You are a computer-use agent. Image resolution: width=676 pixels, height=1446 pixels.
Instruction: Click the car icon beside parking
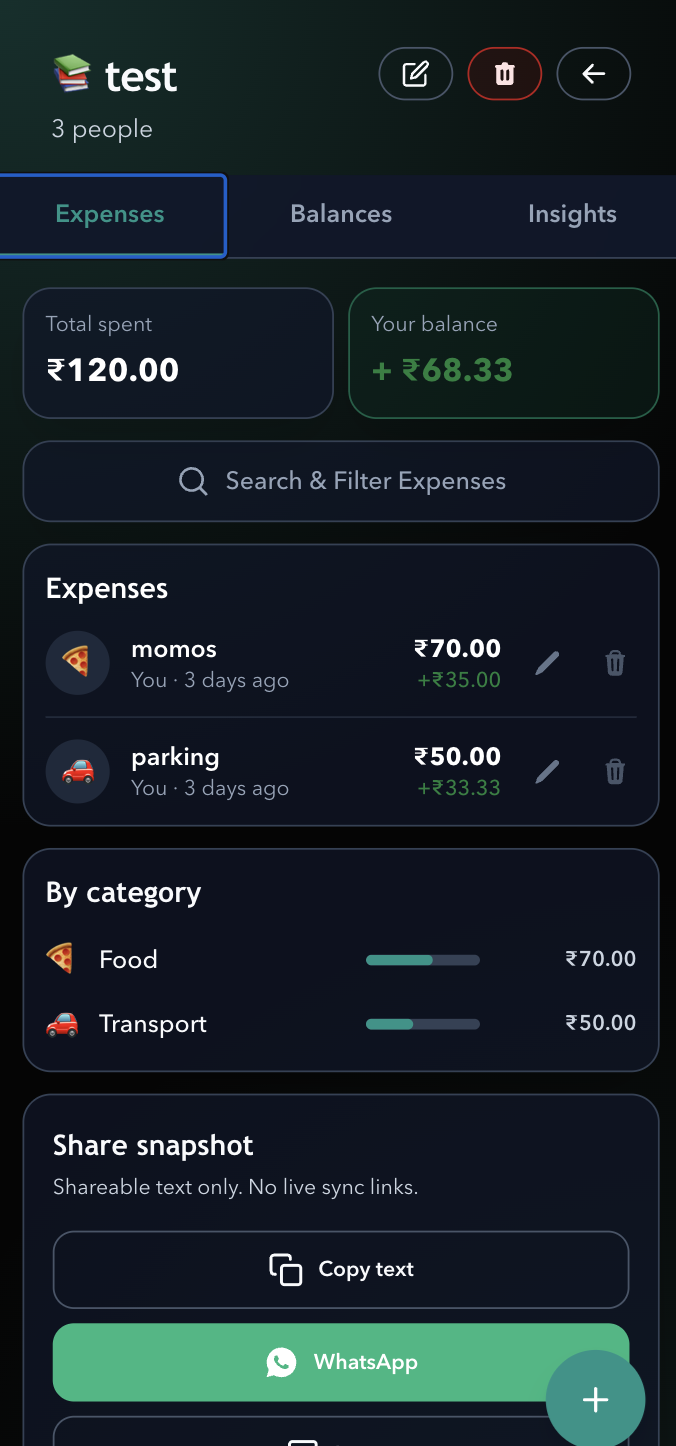pyautogui.click(x=77, y=771)
